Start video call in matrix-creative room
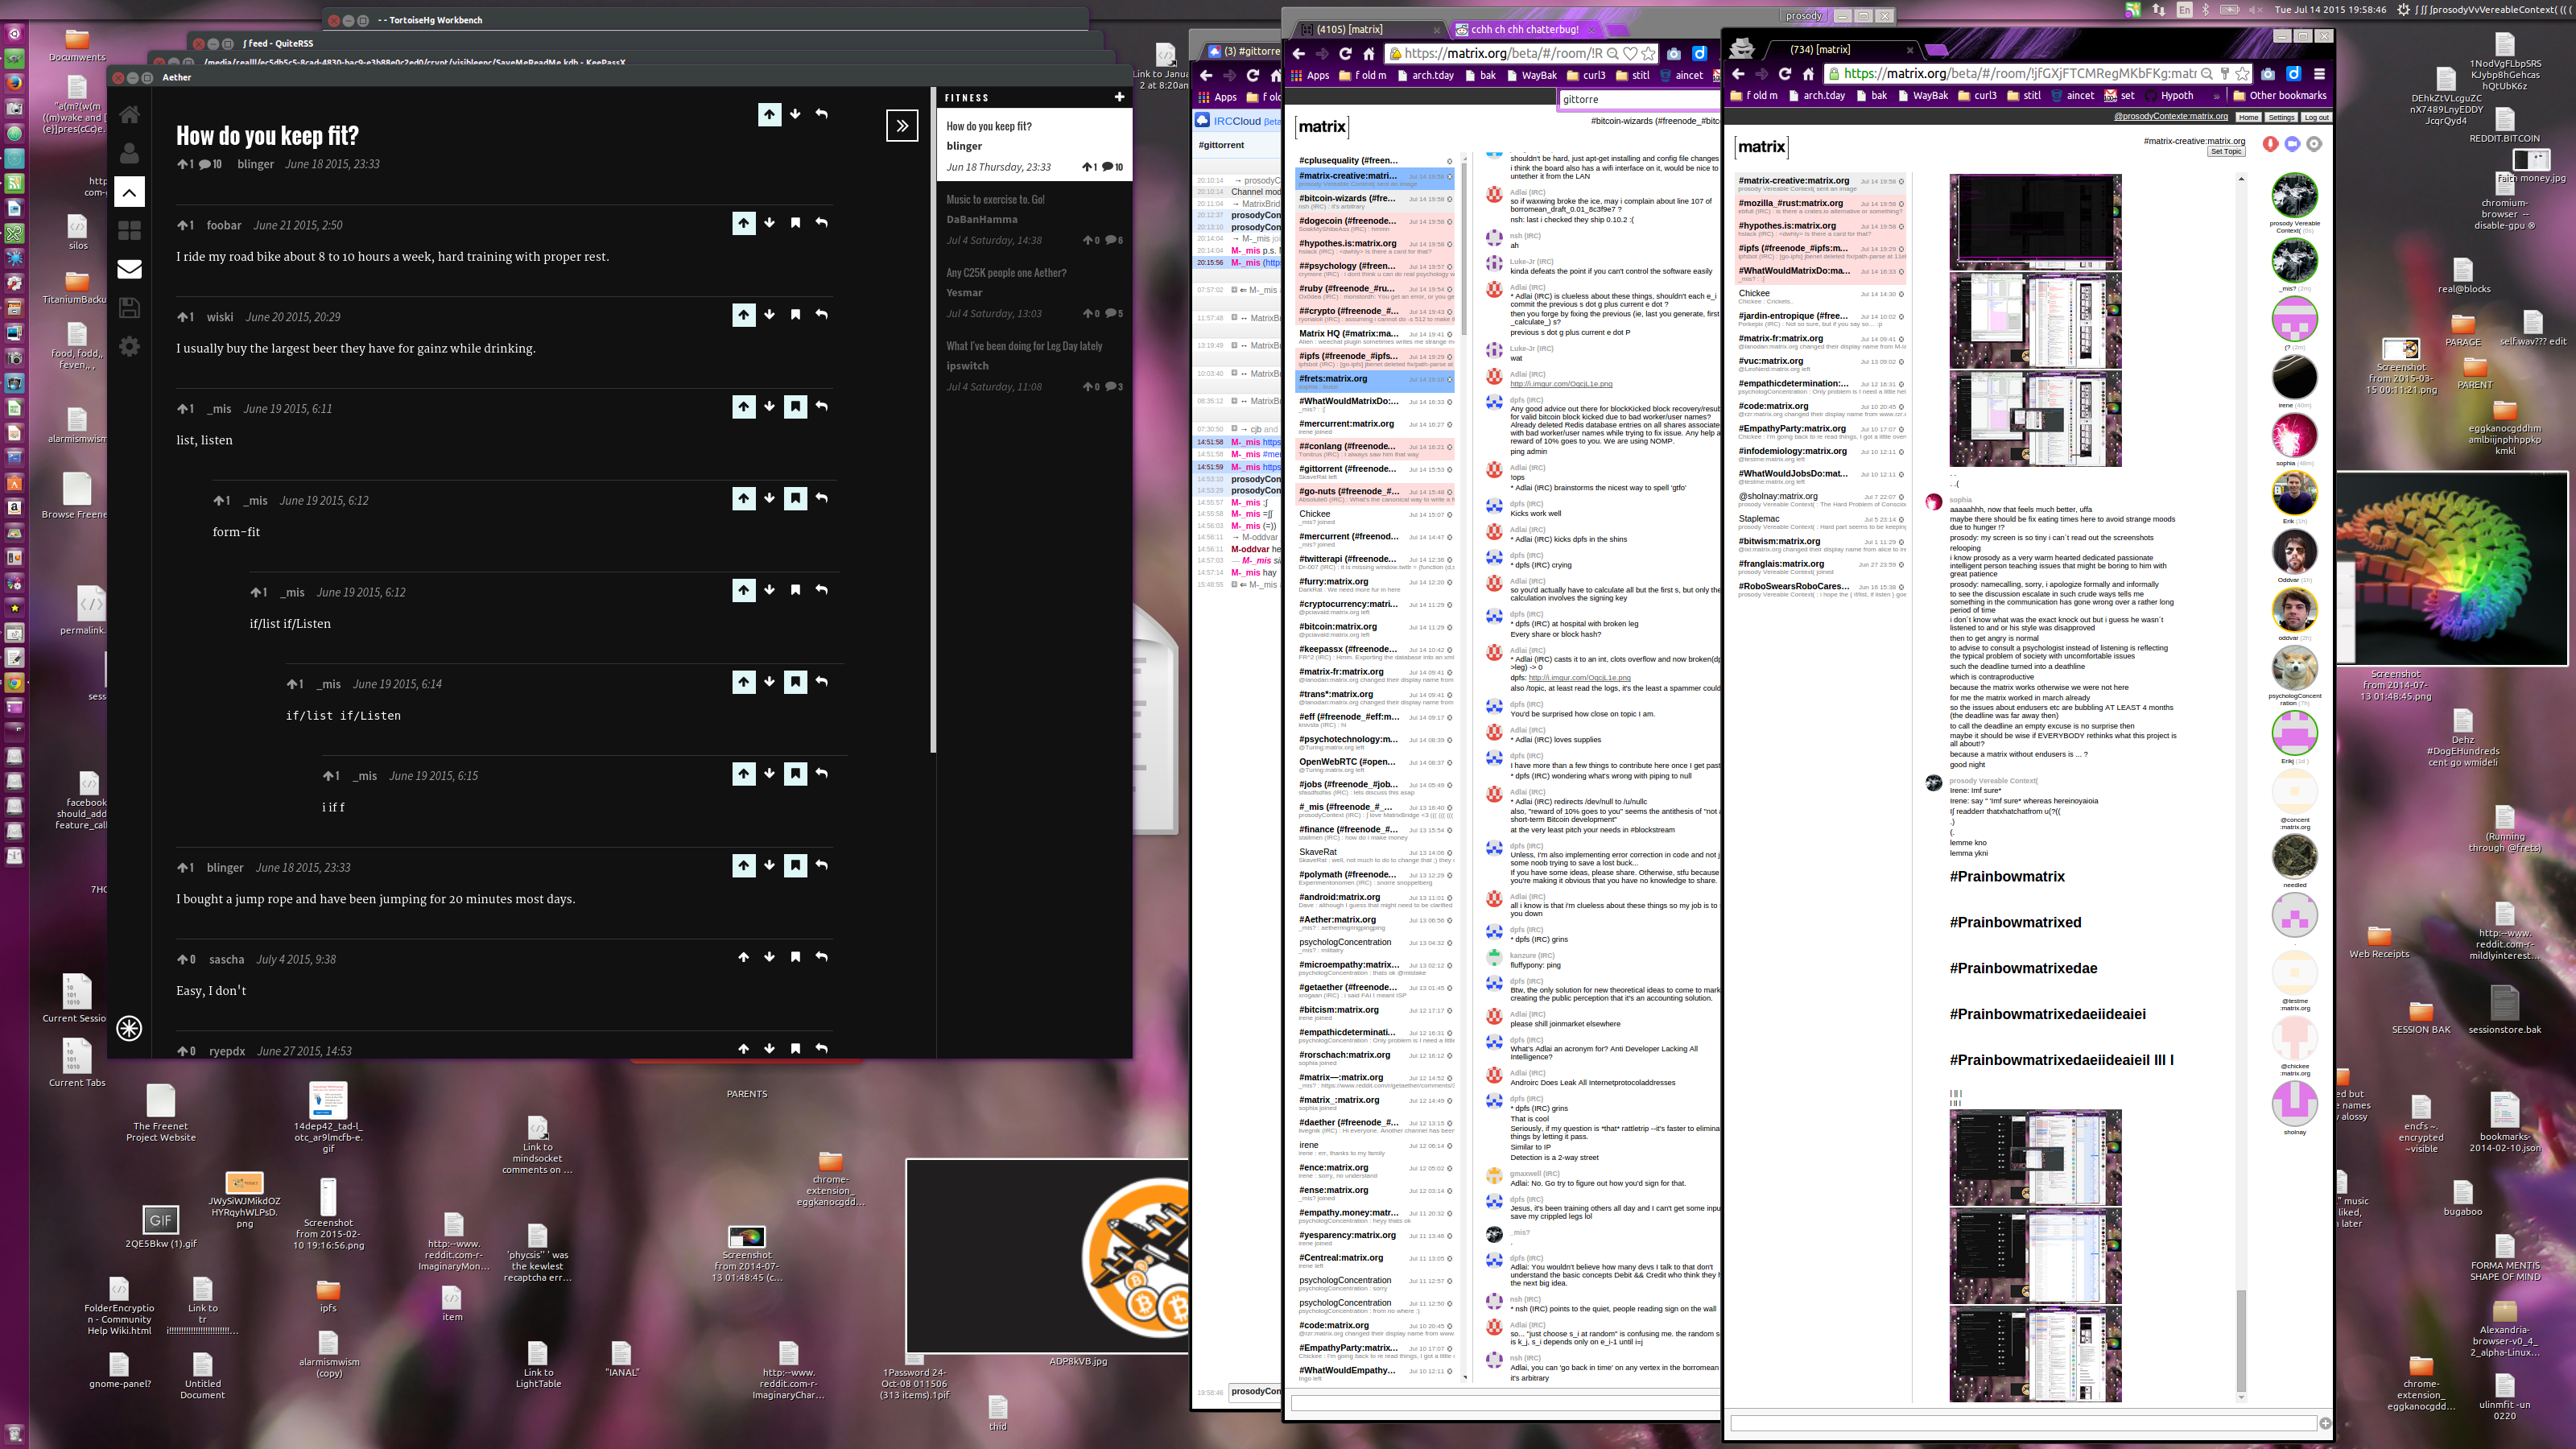Screen dimensions: 2576x1449 (x=2292, y=144)
